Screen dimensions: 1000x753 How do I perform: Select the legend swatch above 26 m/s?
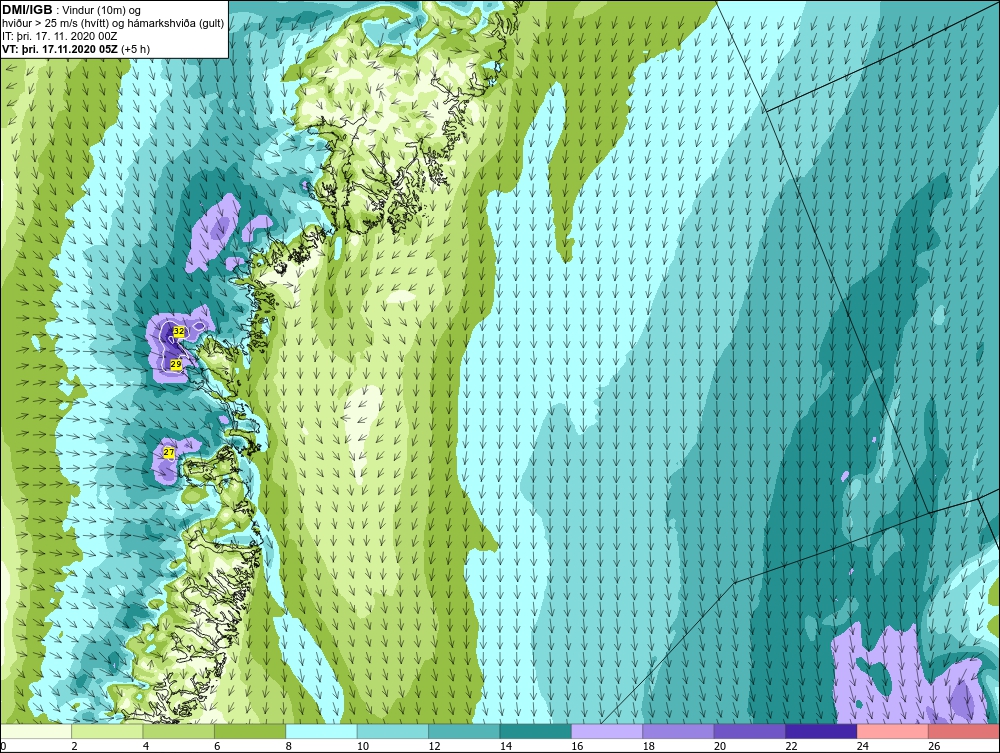click(964, 731)
